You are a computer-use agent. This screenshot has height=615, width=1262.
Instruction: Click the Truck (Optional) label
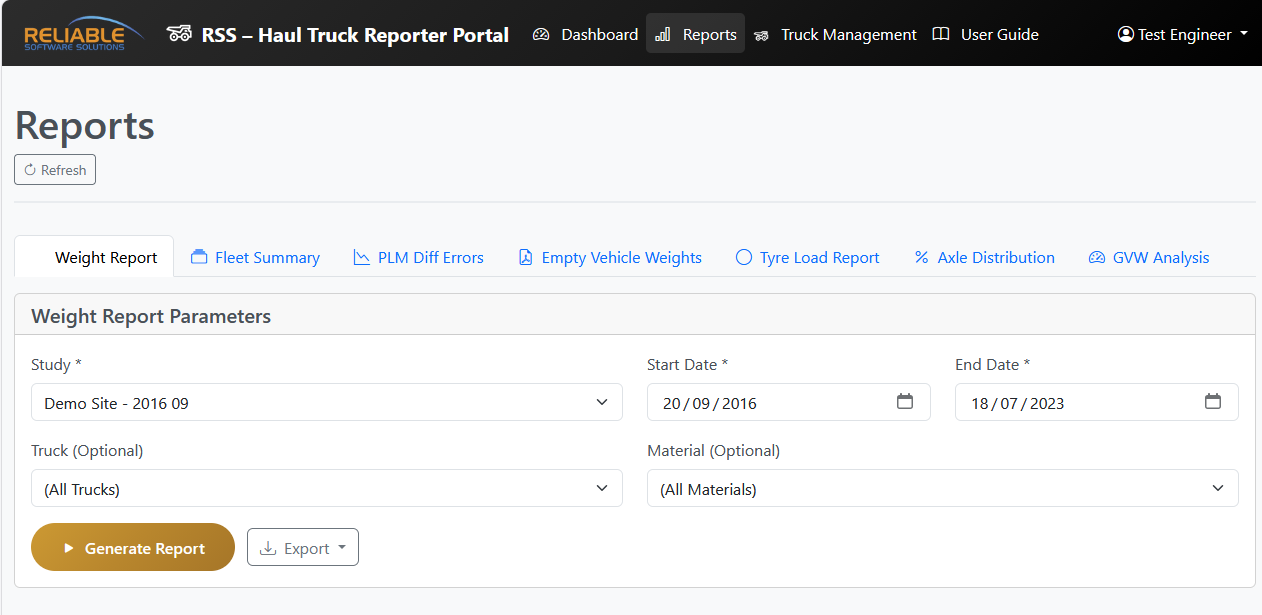tap(87, 450)
